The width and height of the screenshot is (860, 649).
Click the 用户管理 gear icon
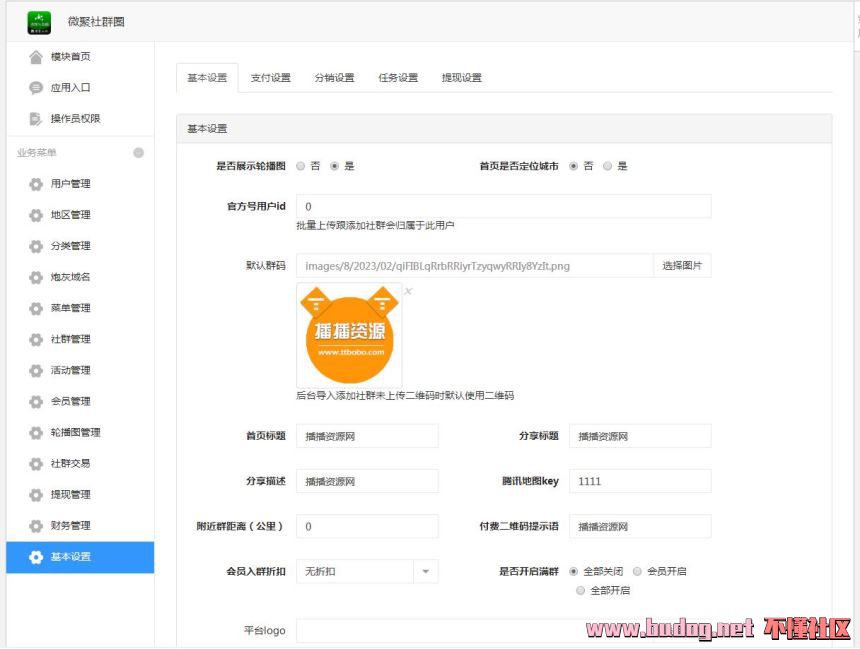point(36,184)
